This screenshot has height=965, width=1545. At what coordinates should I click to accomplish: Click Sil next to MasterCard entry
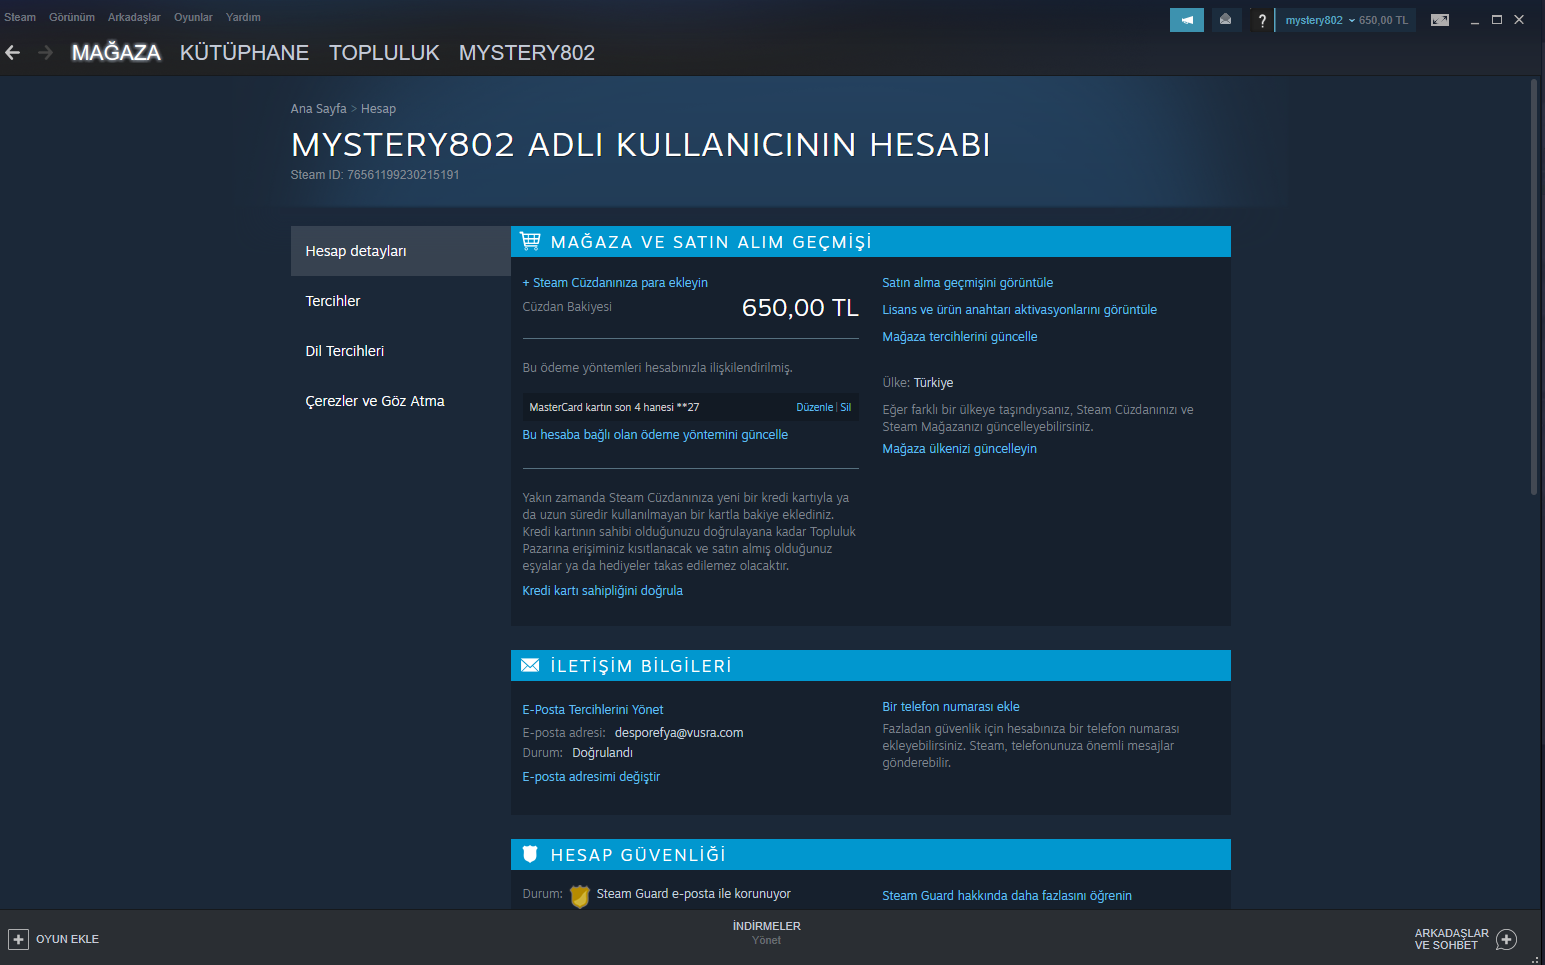[846, 407]
